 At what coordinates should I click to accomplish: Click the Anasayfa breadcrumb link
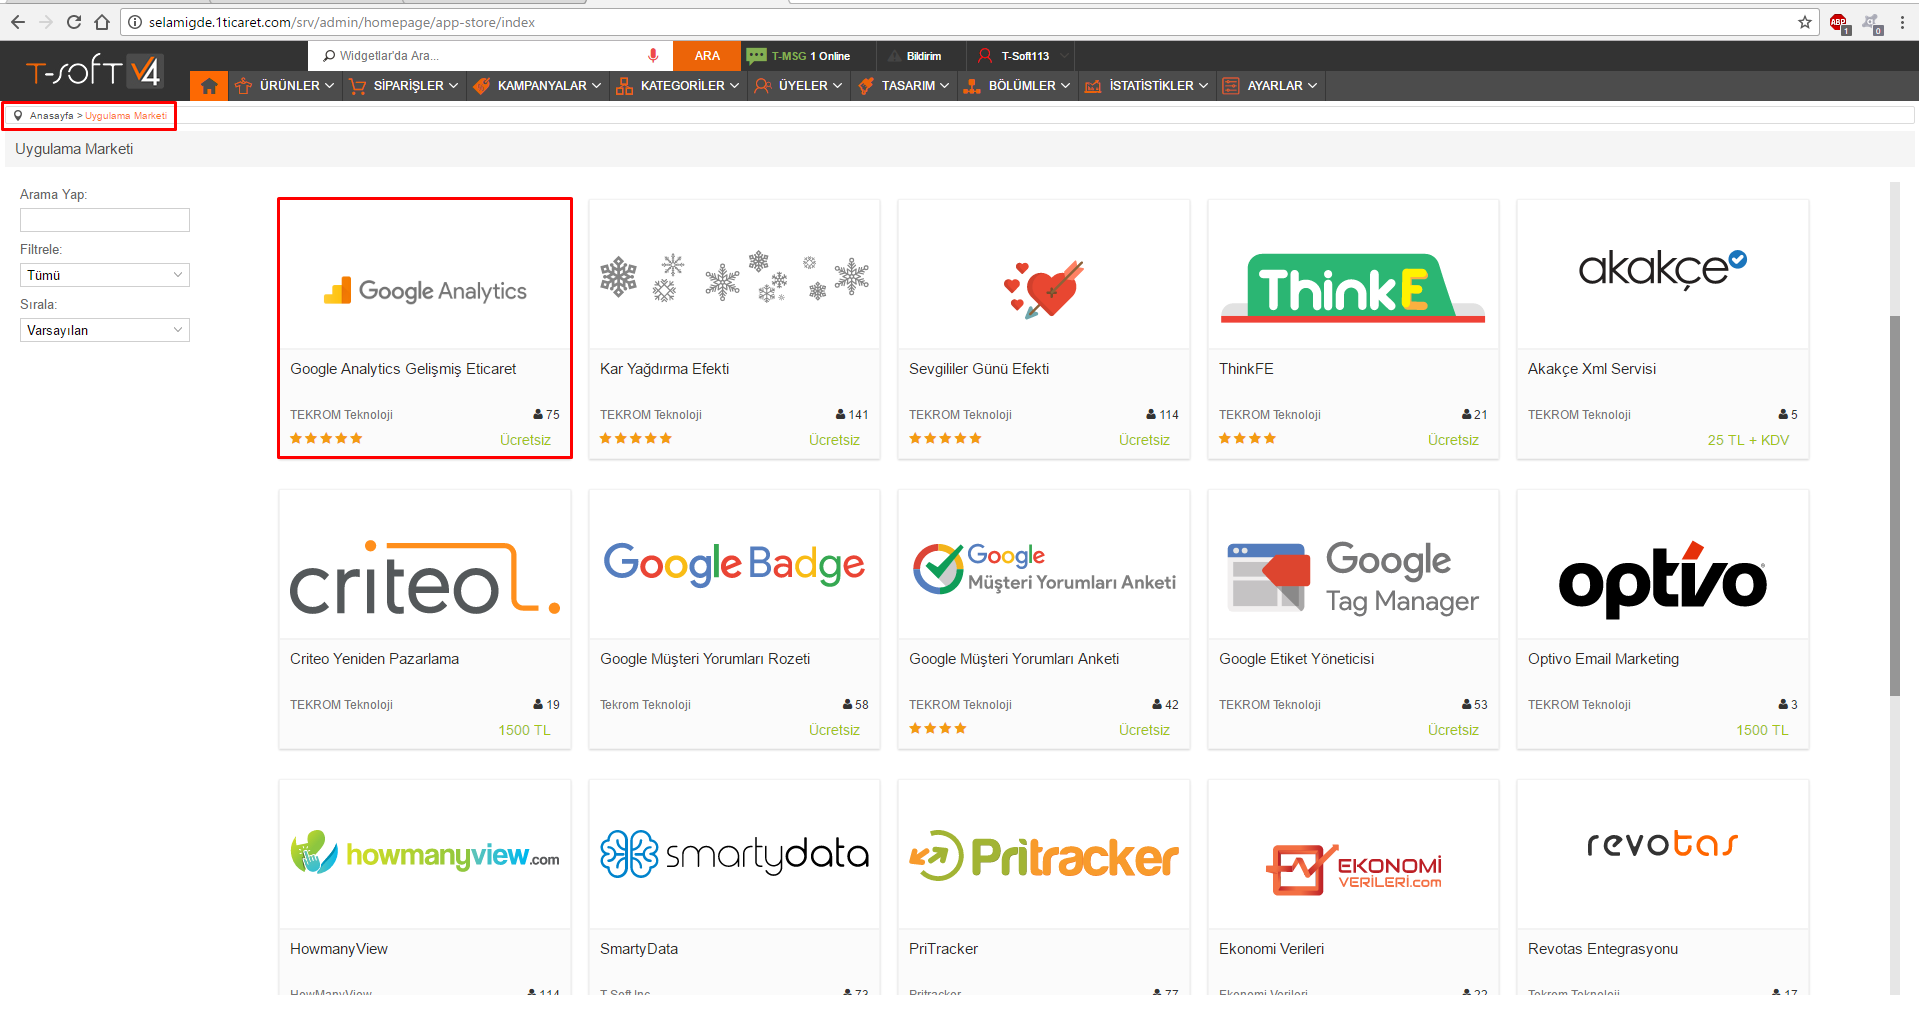pos(51,116)
